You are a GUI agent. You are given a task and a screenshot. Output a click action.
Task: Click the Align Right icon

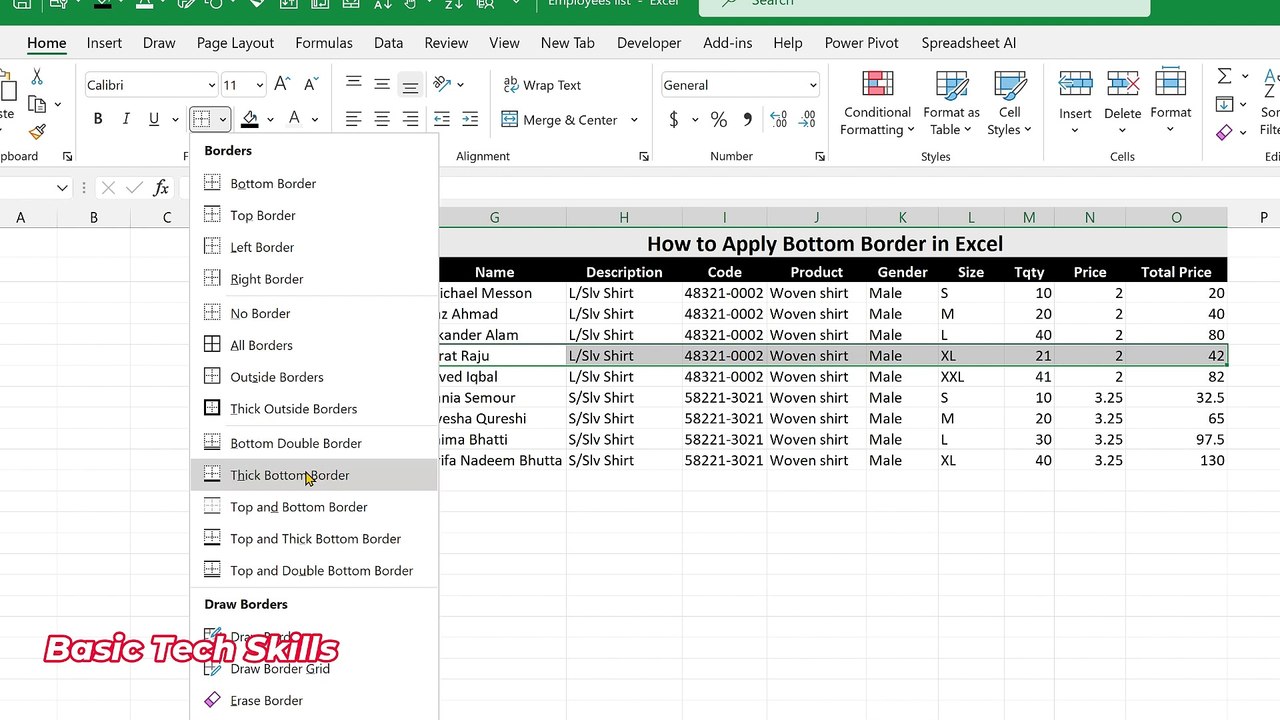pyautogui.click(x=410, y=119)
